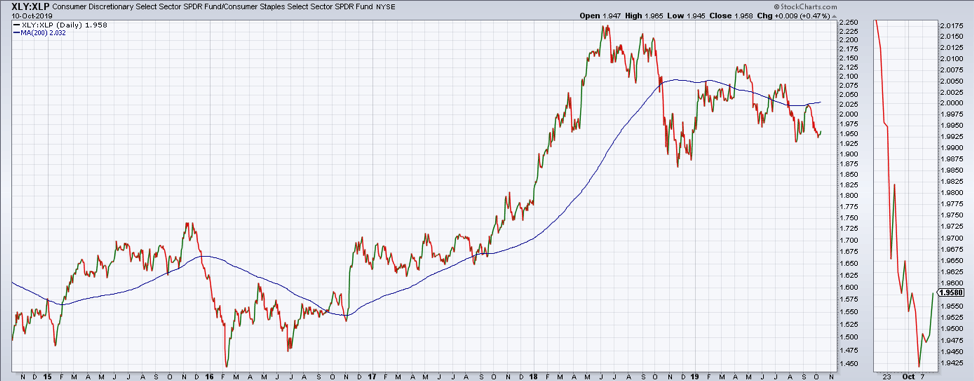974x381 pixels.
Task: Click the 1.700 price axis label
Action: pos(848,241)
